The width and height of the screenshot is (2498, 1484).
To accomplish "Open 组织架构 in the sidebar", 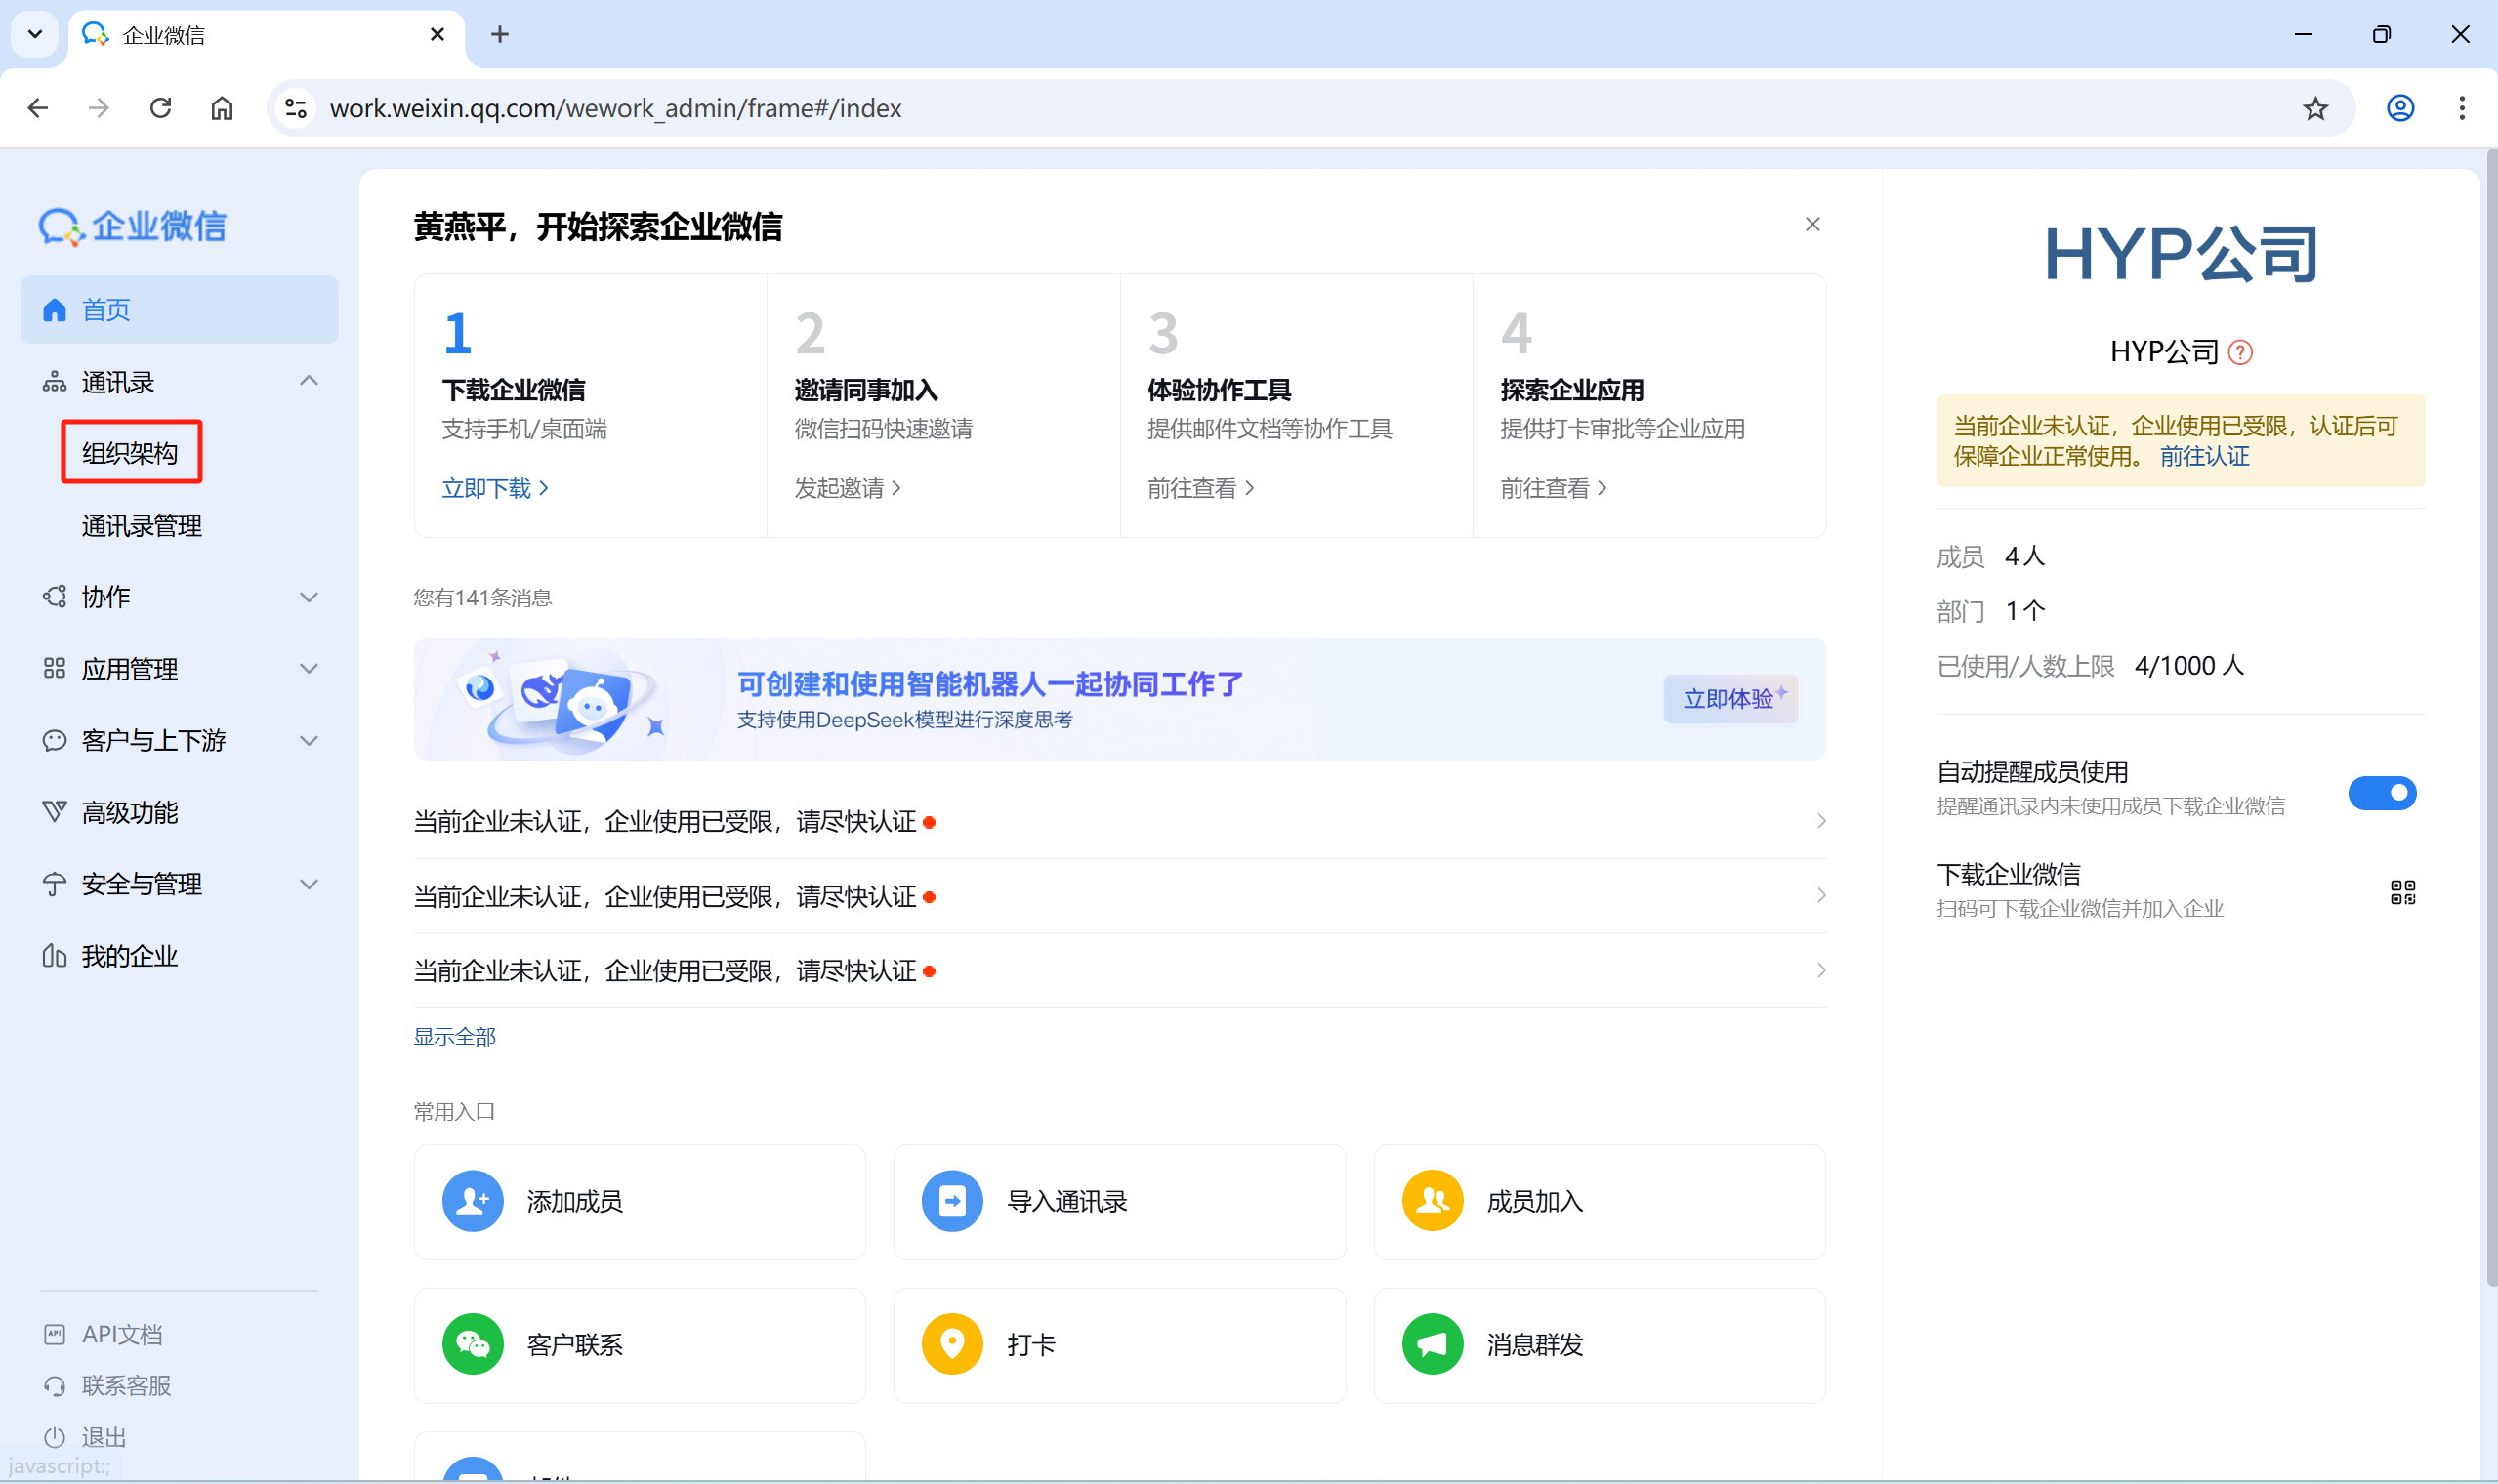I will 130,453.
